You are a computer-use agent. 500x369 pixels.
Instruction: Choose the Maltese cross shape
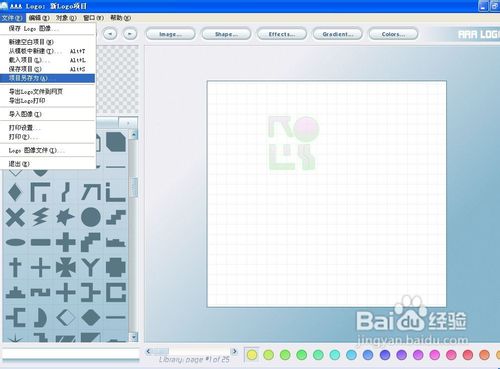[x=65, y=267]
